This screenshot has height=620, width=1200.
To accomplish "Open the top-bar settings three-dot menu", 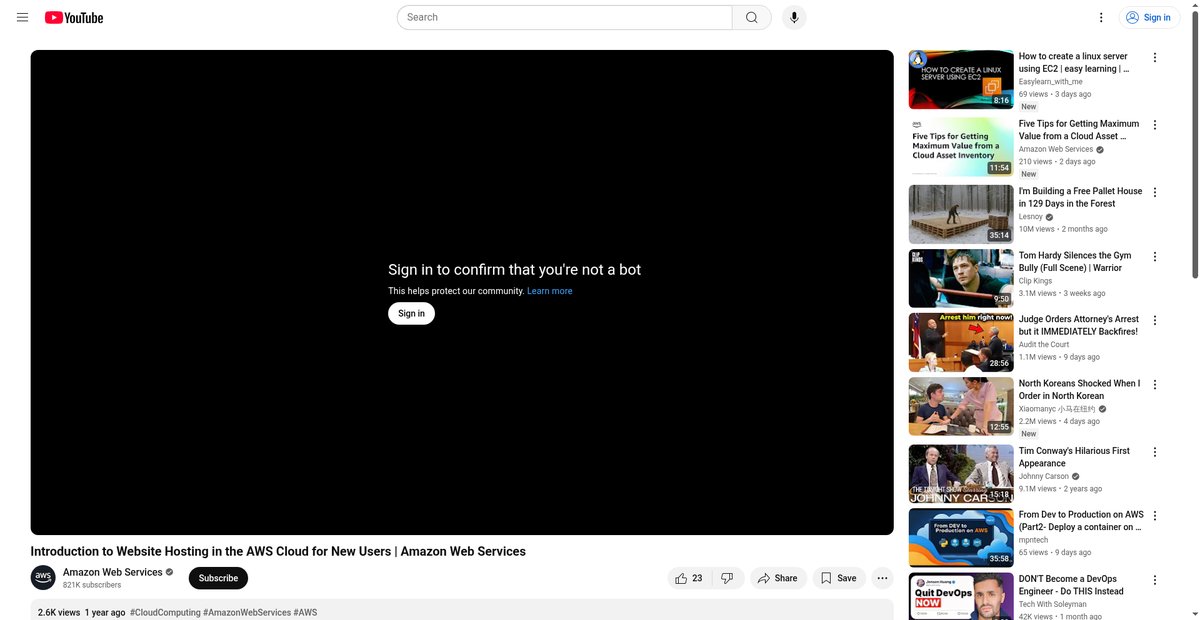I will (x=1101, y=17).
